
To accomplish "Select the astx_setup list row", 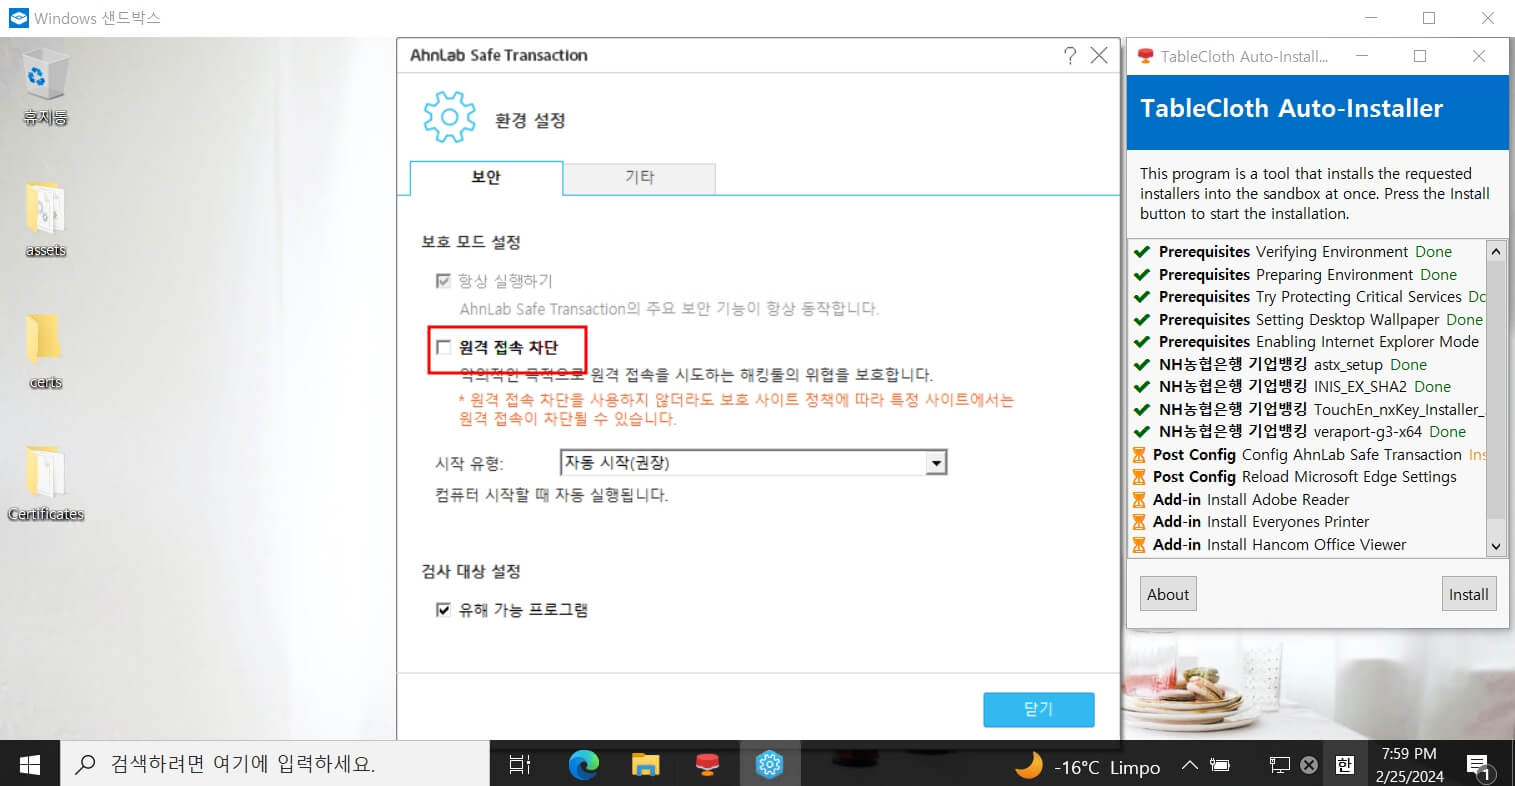I will [x=1308, y=364].
